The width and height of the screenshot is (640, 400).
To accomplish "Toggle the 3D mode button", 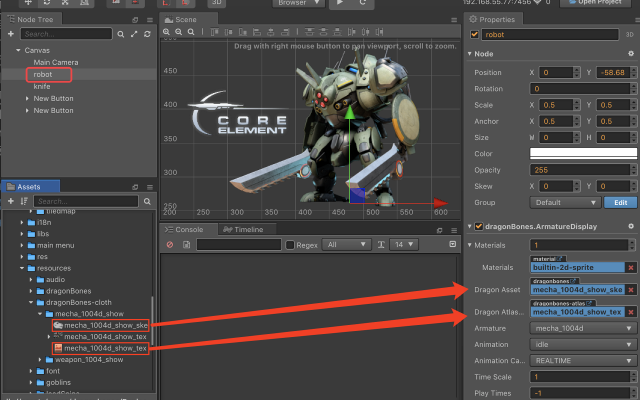I will tap(217, 3).
